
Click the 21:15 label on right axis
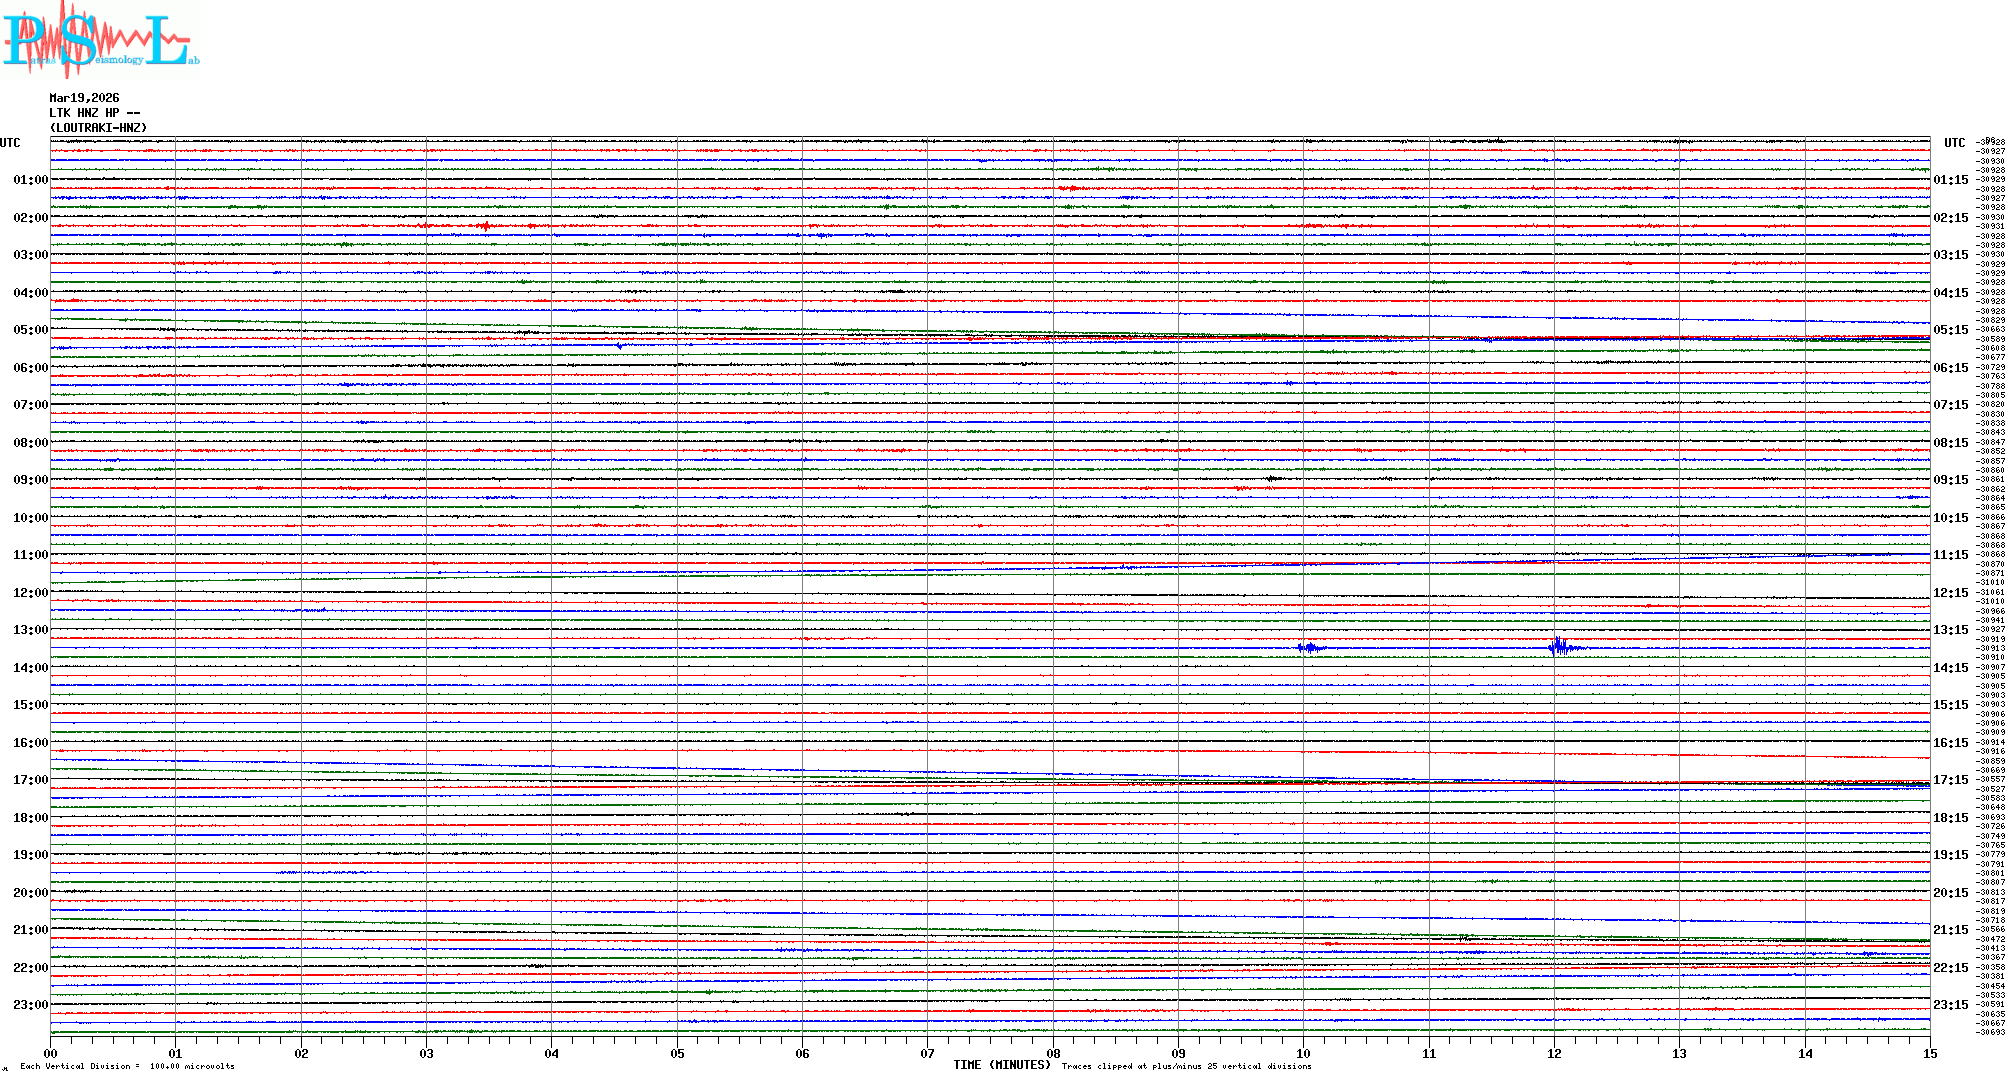point(1950,930)
